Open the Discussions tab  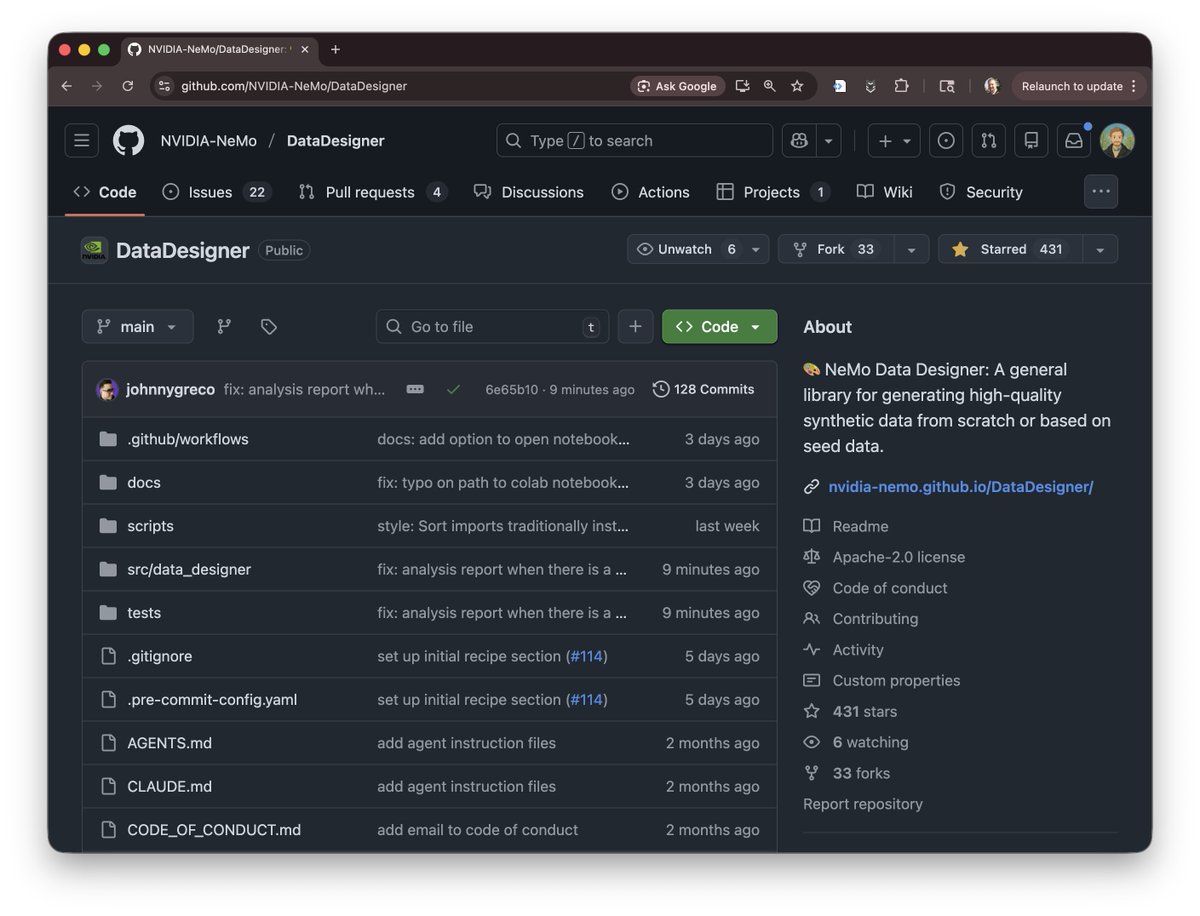[x=529, y=192]
